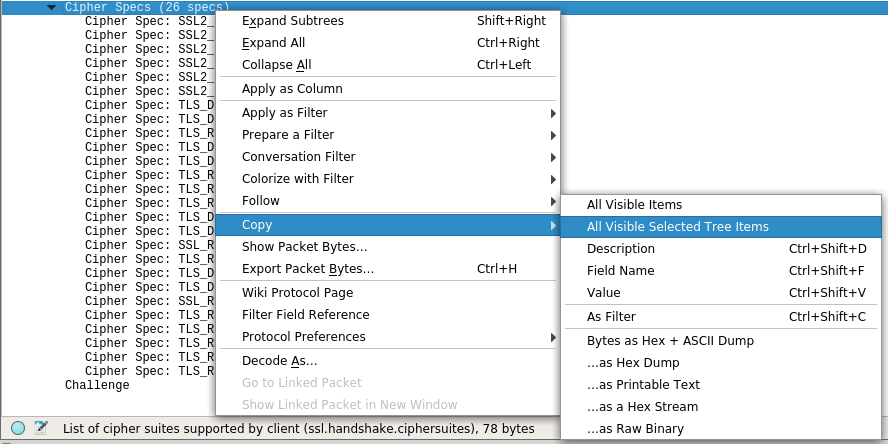Select the Challenge tree item

point(97,385)
